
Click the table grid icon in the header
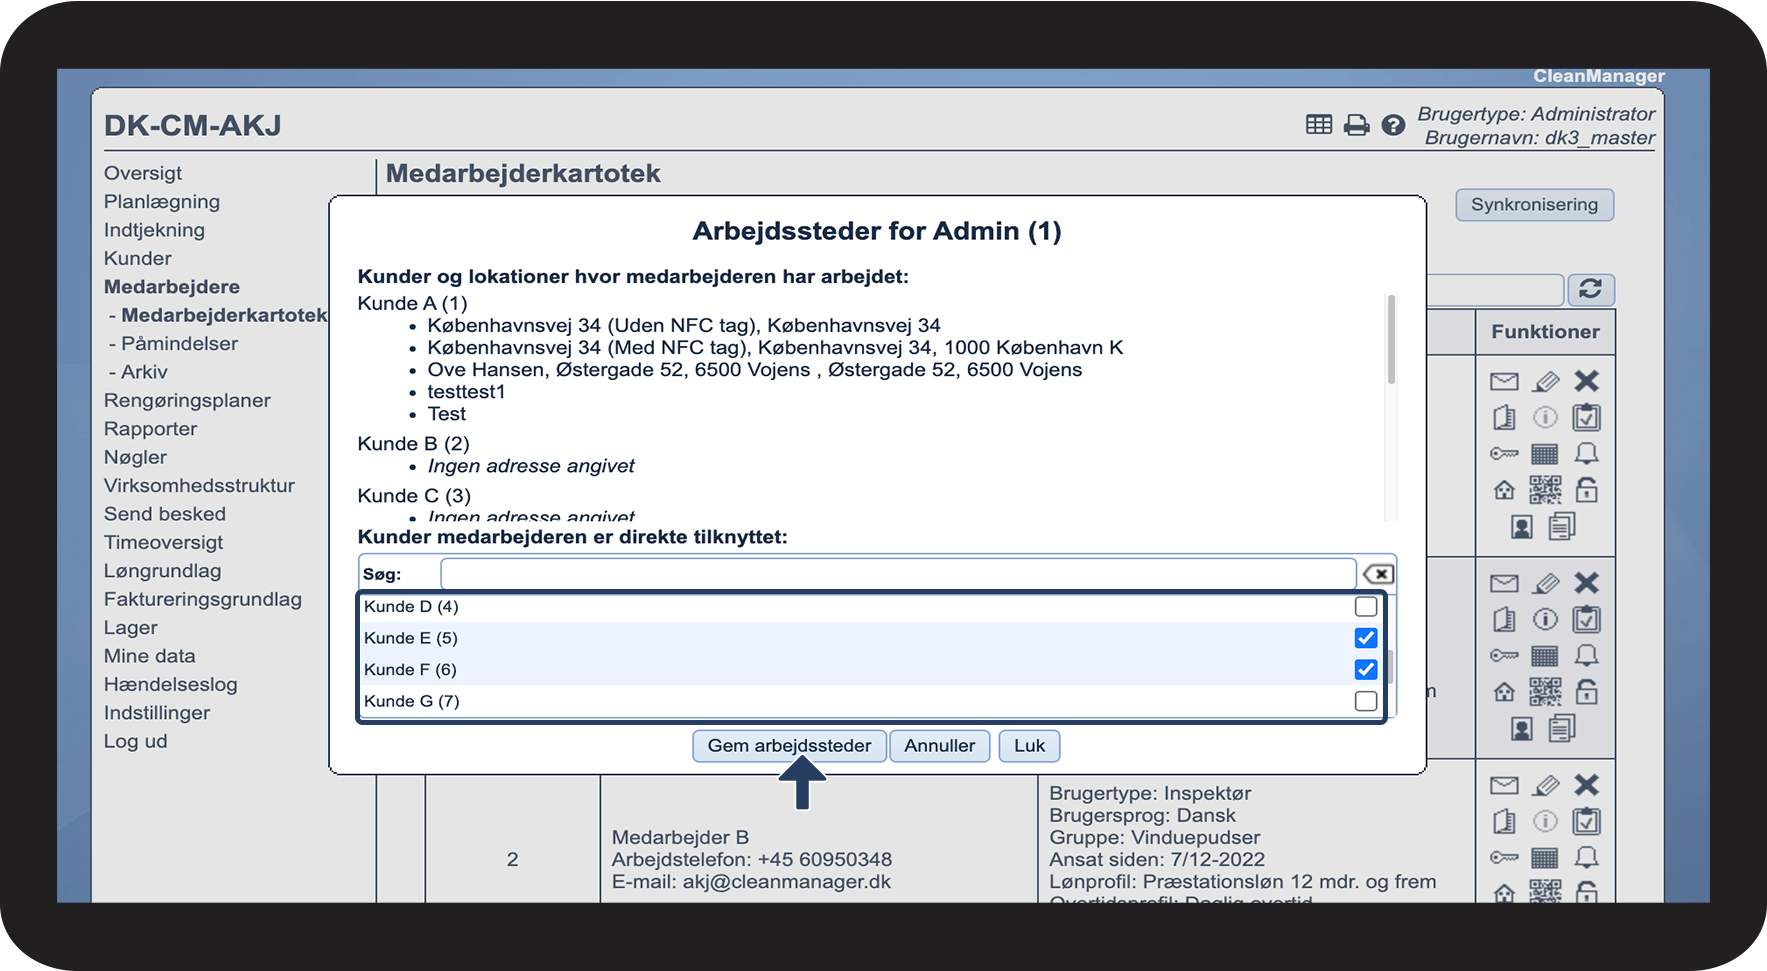pyautogui.click(x=1319, y=125)
